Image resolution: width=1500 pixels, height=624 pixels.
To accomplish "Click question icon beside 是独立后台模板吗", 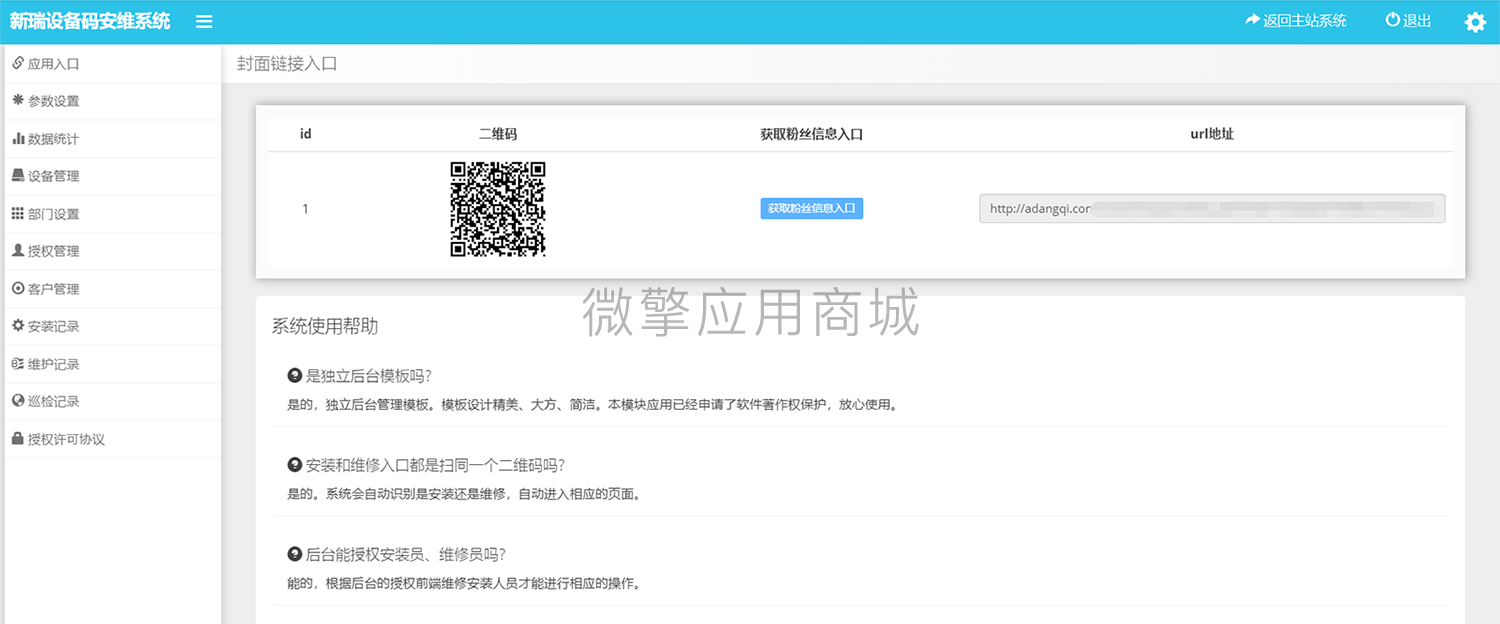I will tap(295, 376).
